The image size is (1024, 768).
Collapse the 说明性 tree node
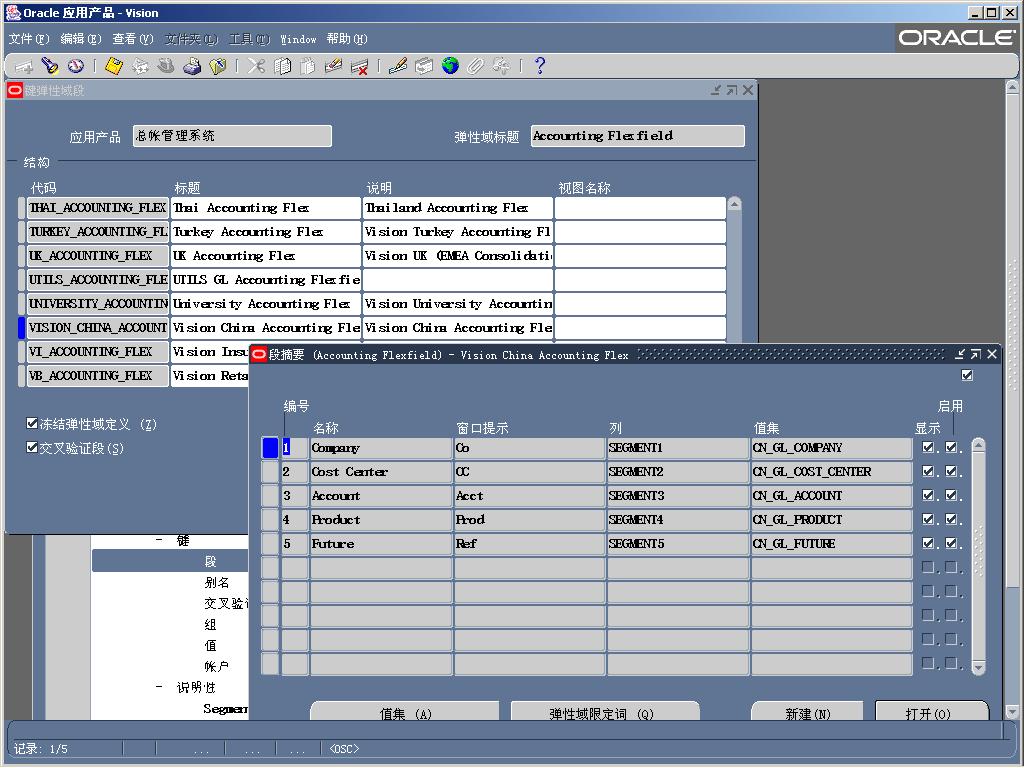click(x=159, y=687)
